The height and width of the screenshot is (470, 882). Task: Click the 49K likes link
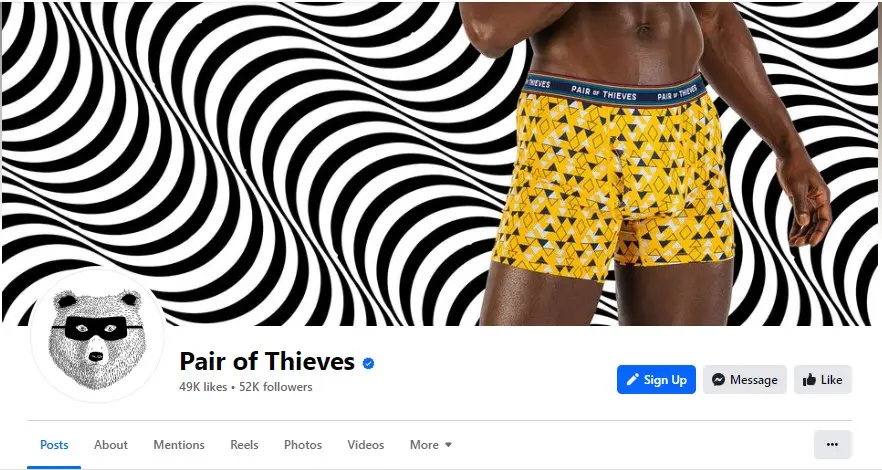tap(203, 387)
